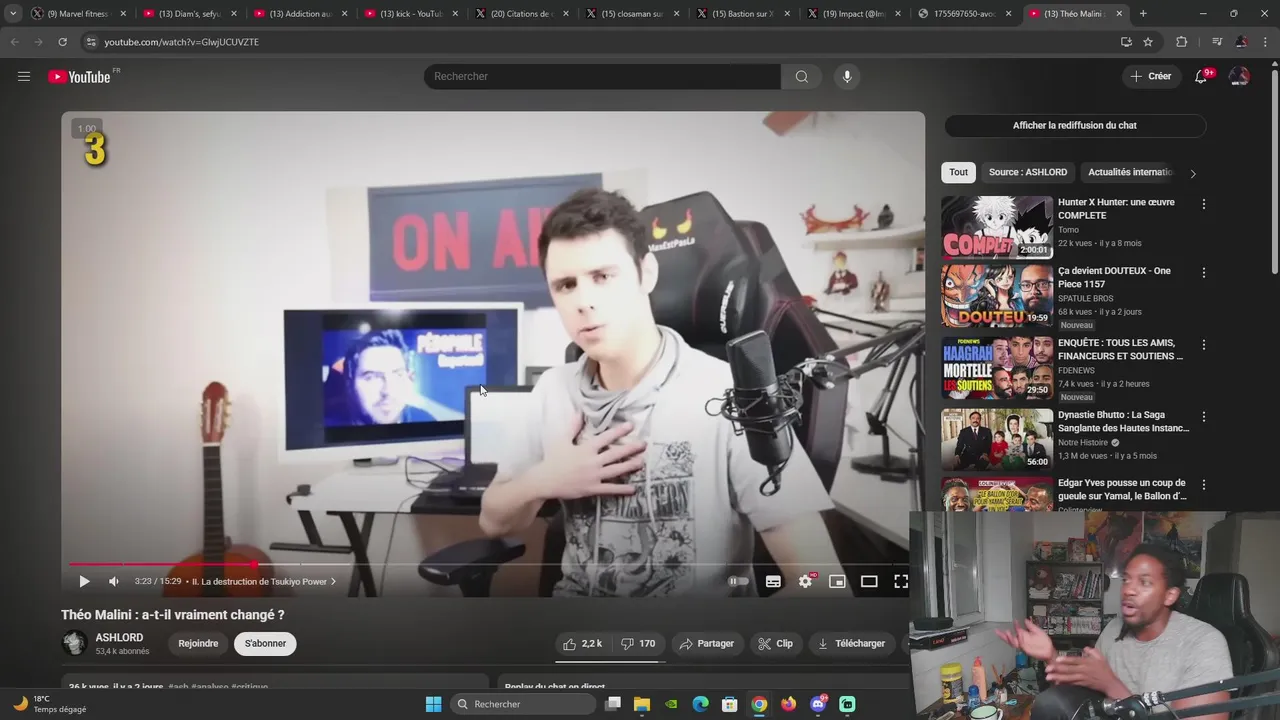Open options for ENQUÊTE FDENEWS video
The image size is (1280, 720).
pos(1204,344)
